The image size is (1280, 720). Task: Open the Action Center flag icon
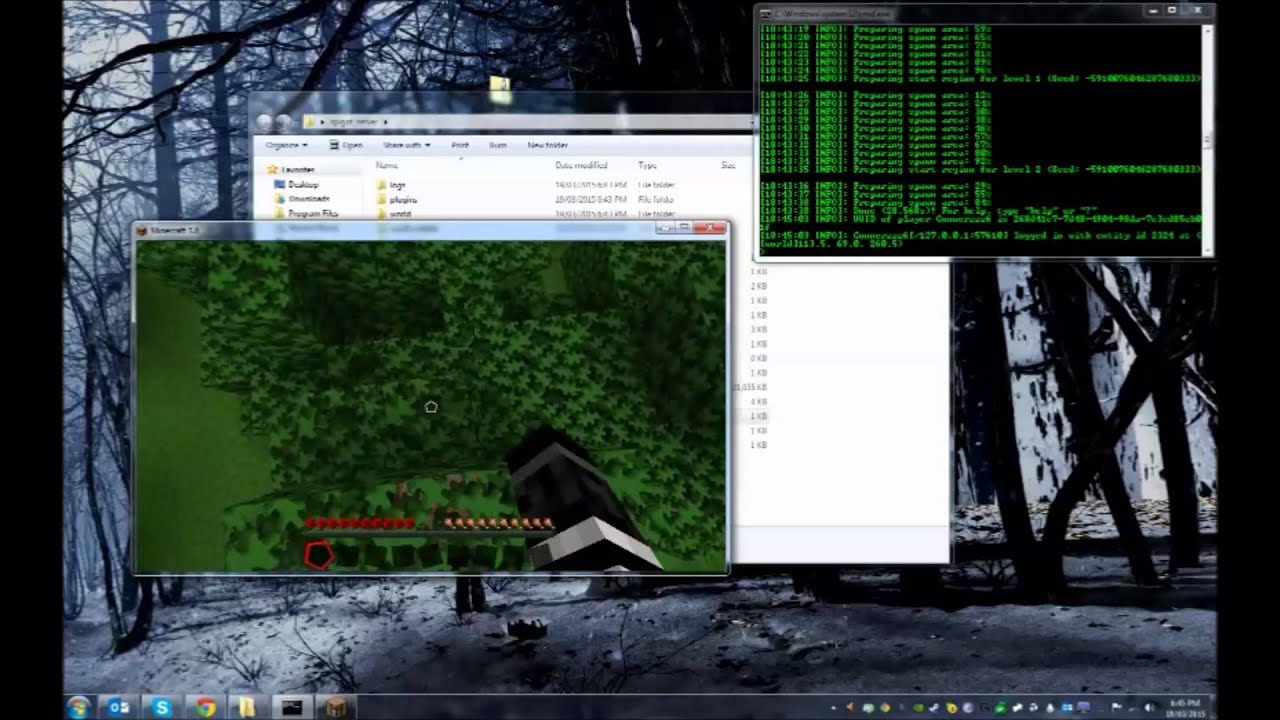pyautogui.click(x=1117, y=708)
